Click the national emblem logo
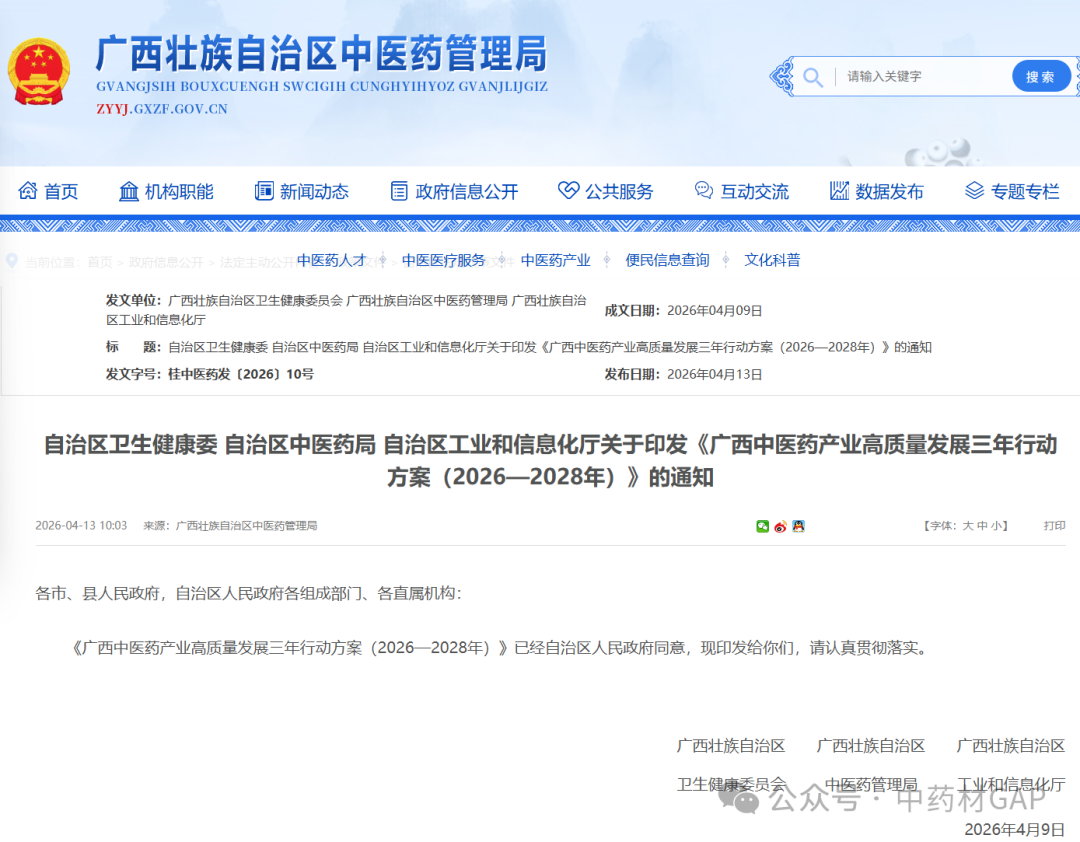This screenshot has height=842, width=1080. point(39,72)
